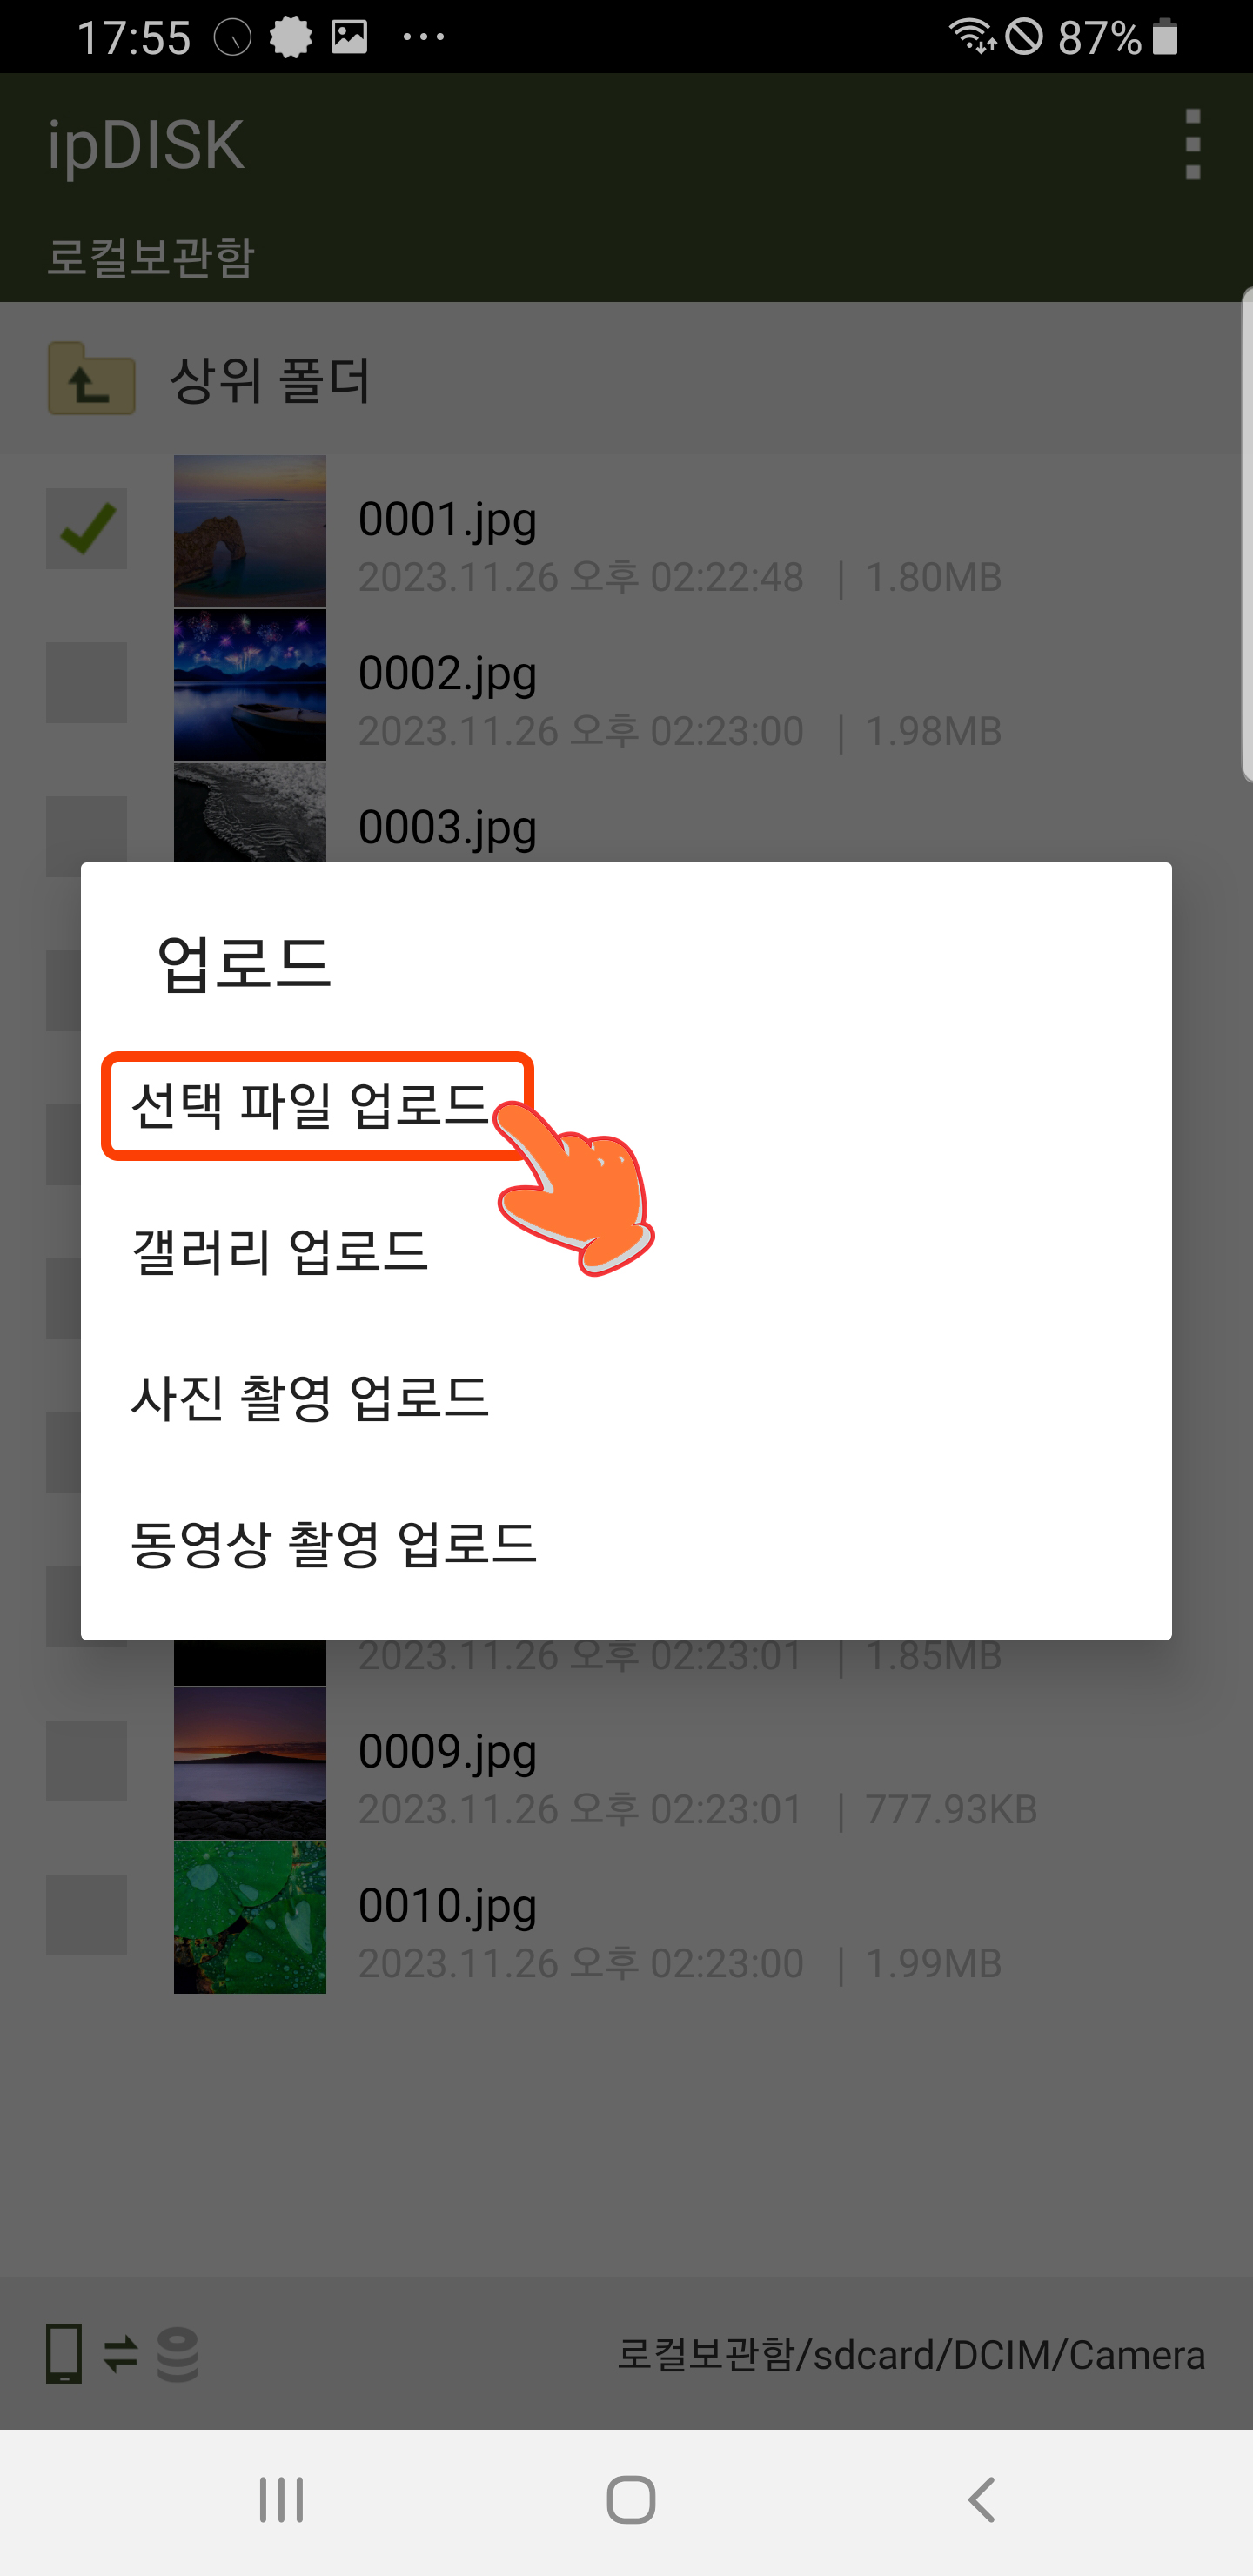The width and height of the screenshot is (1253, 2576).
Task: Tap the 상위 폴더 label
Action: [270, 380]
